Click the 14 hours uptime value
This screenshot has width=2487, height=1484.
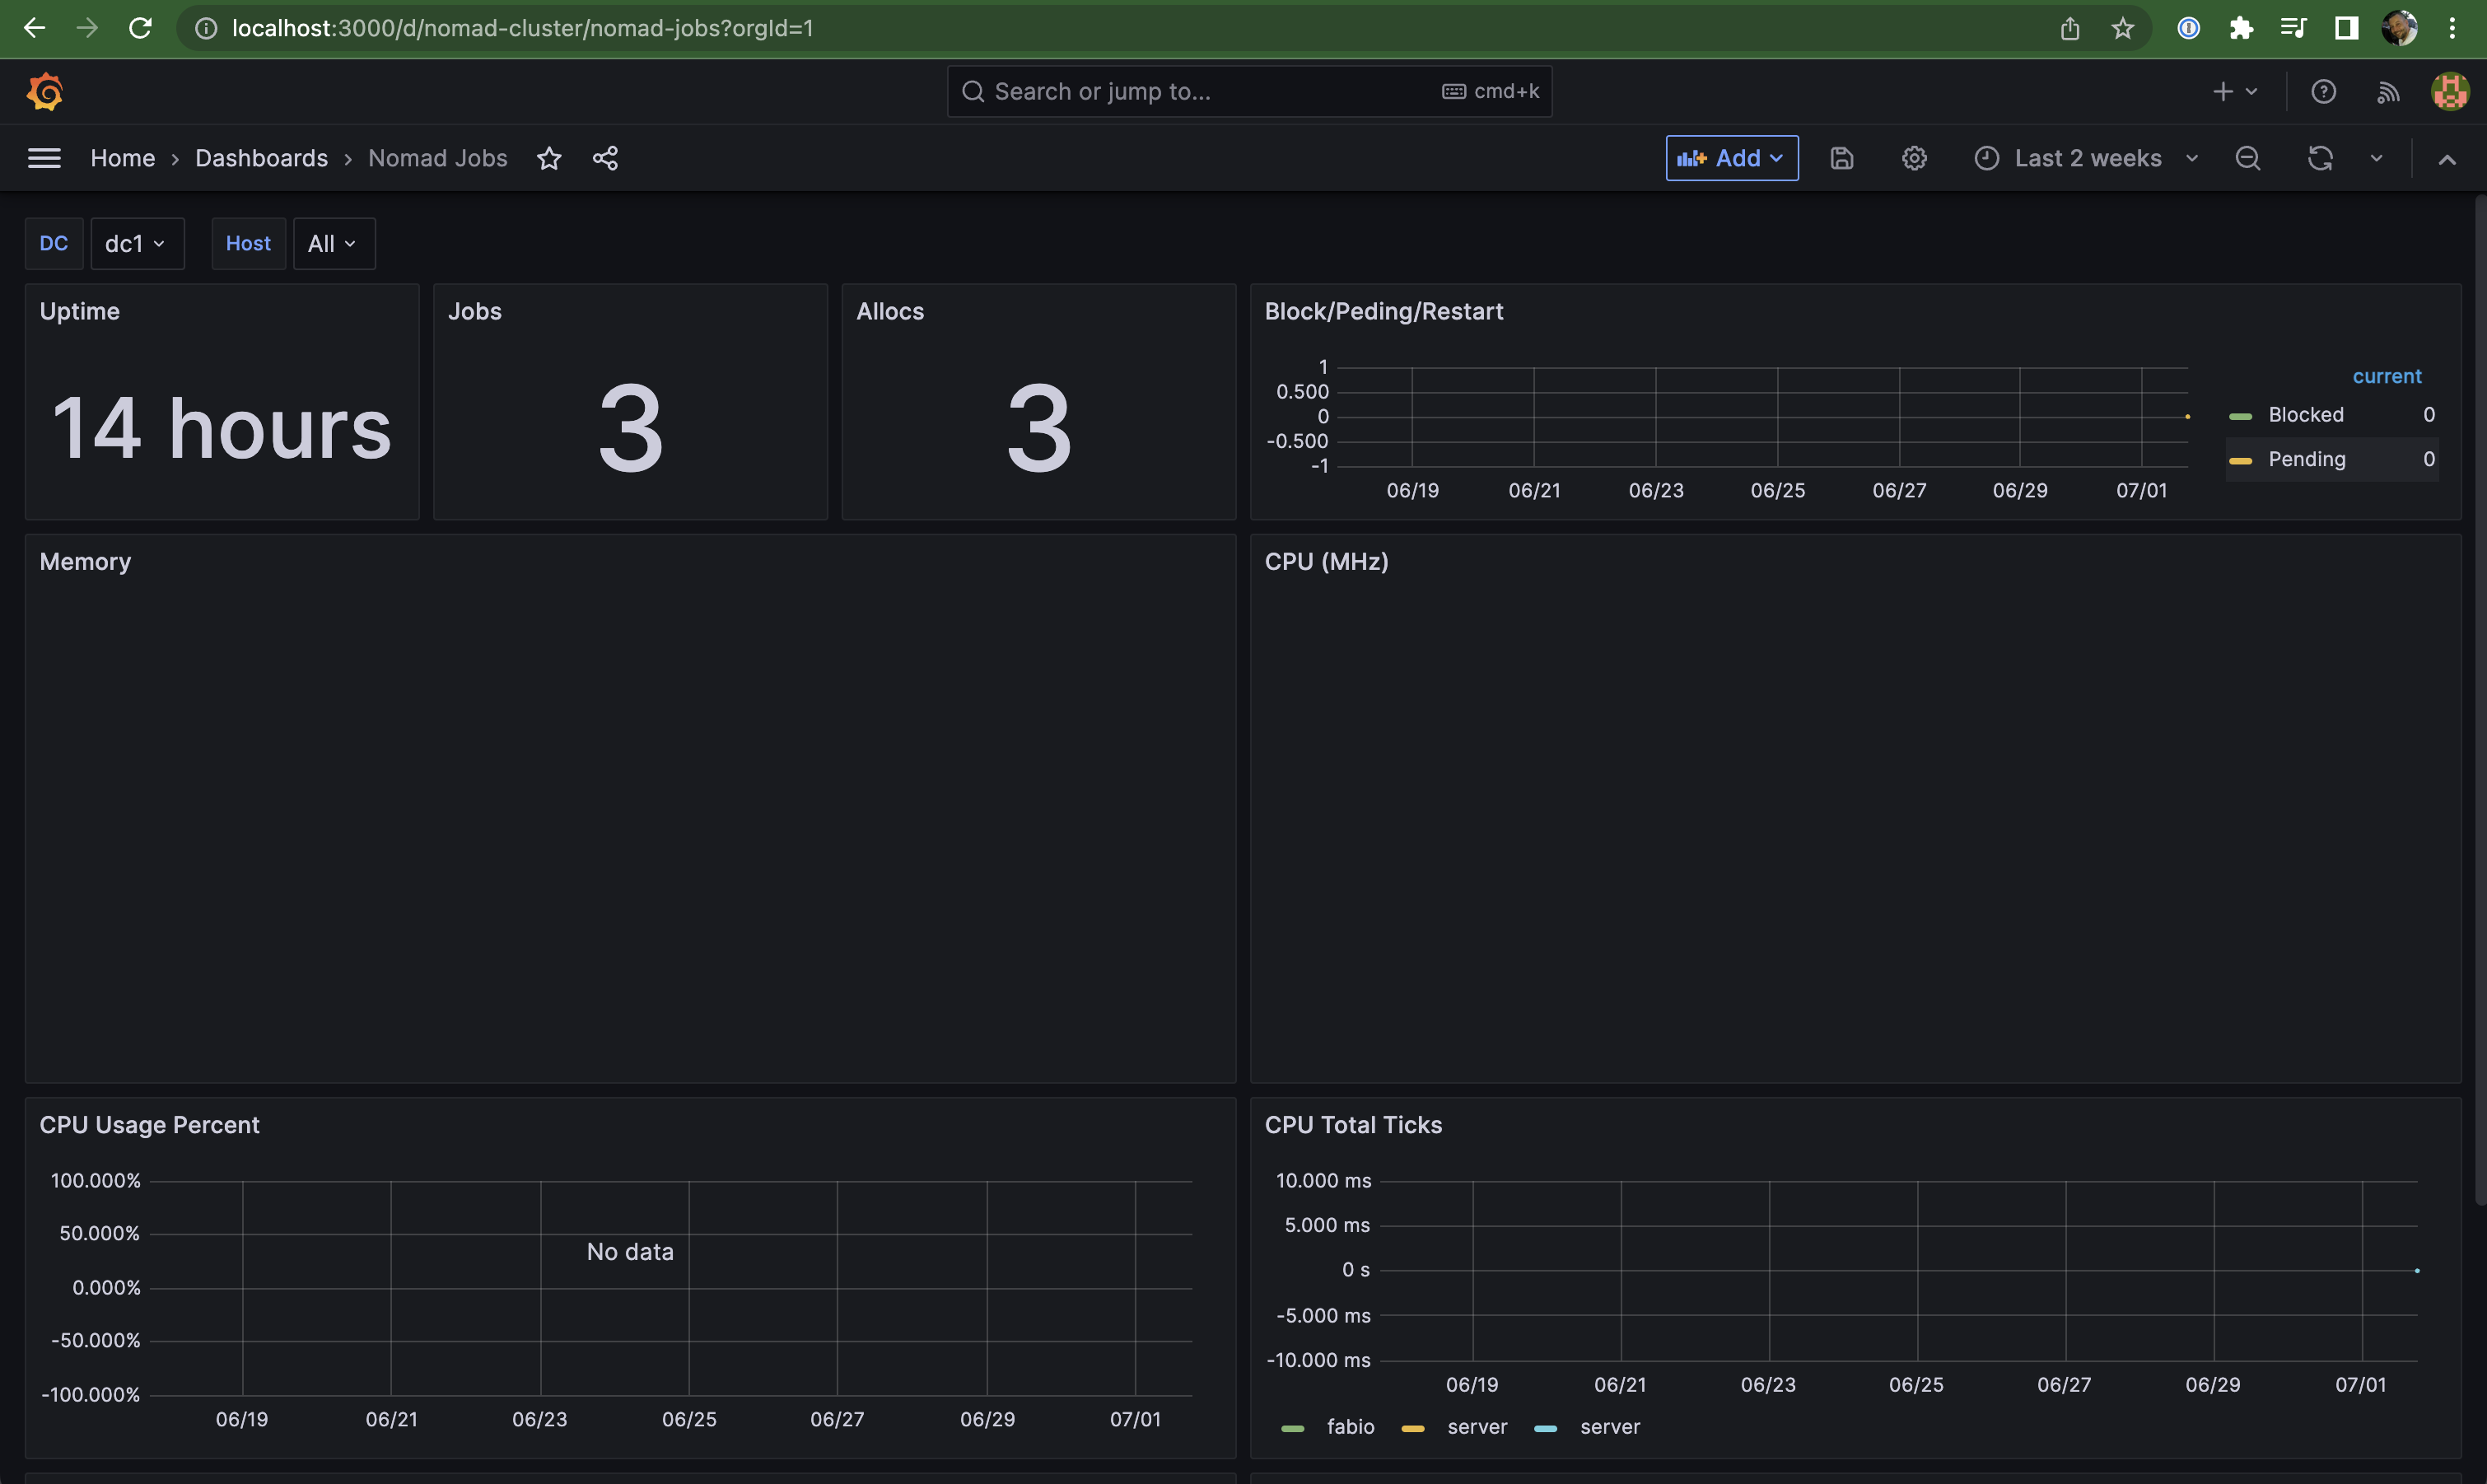(221, 428)
